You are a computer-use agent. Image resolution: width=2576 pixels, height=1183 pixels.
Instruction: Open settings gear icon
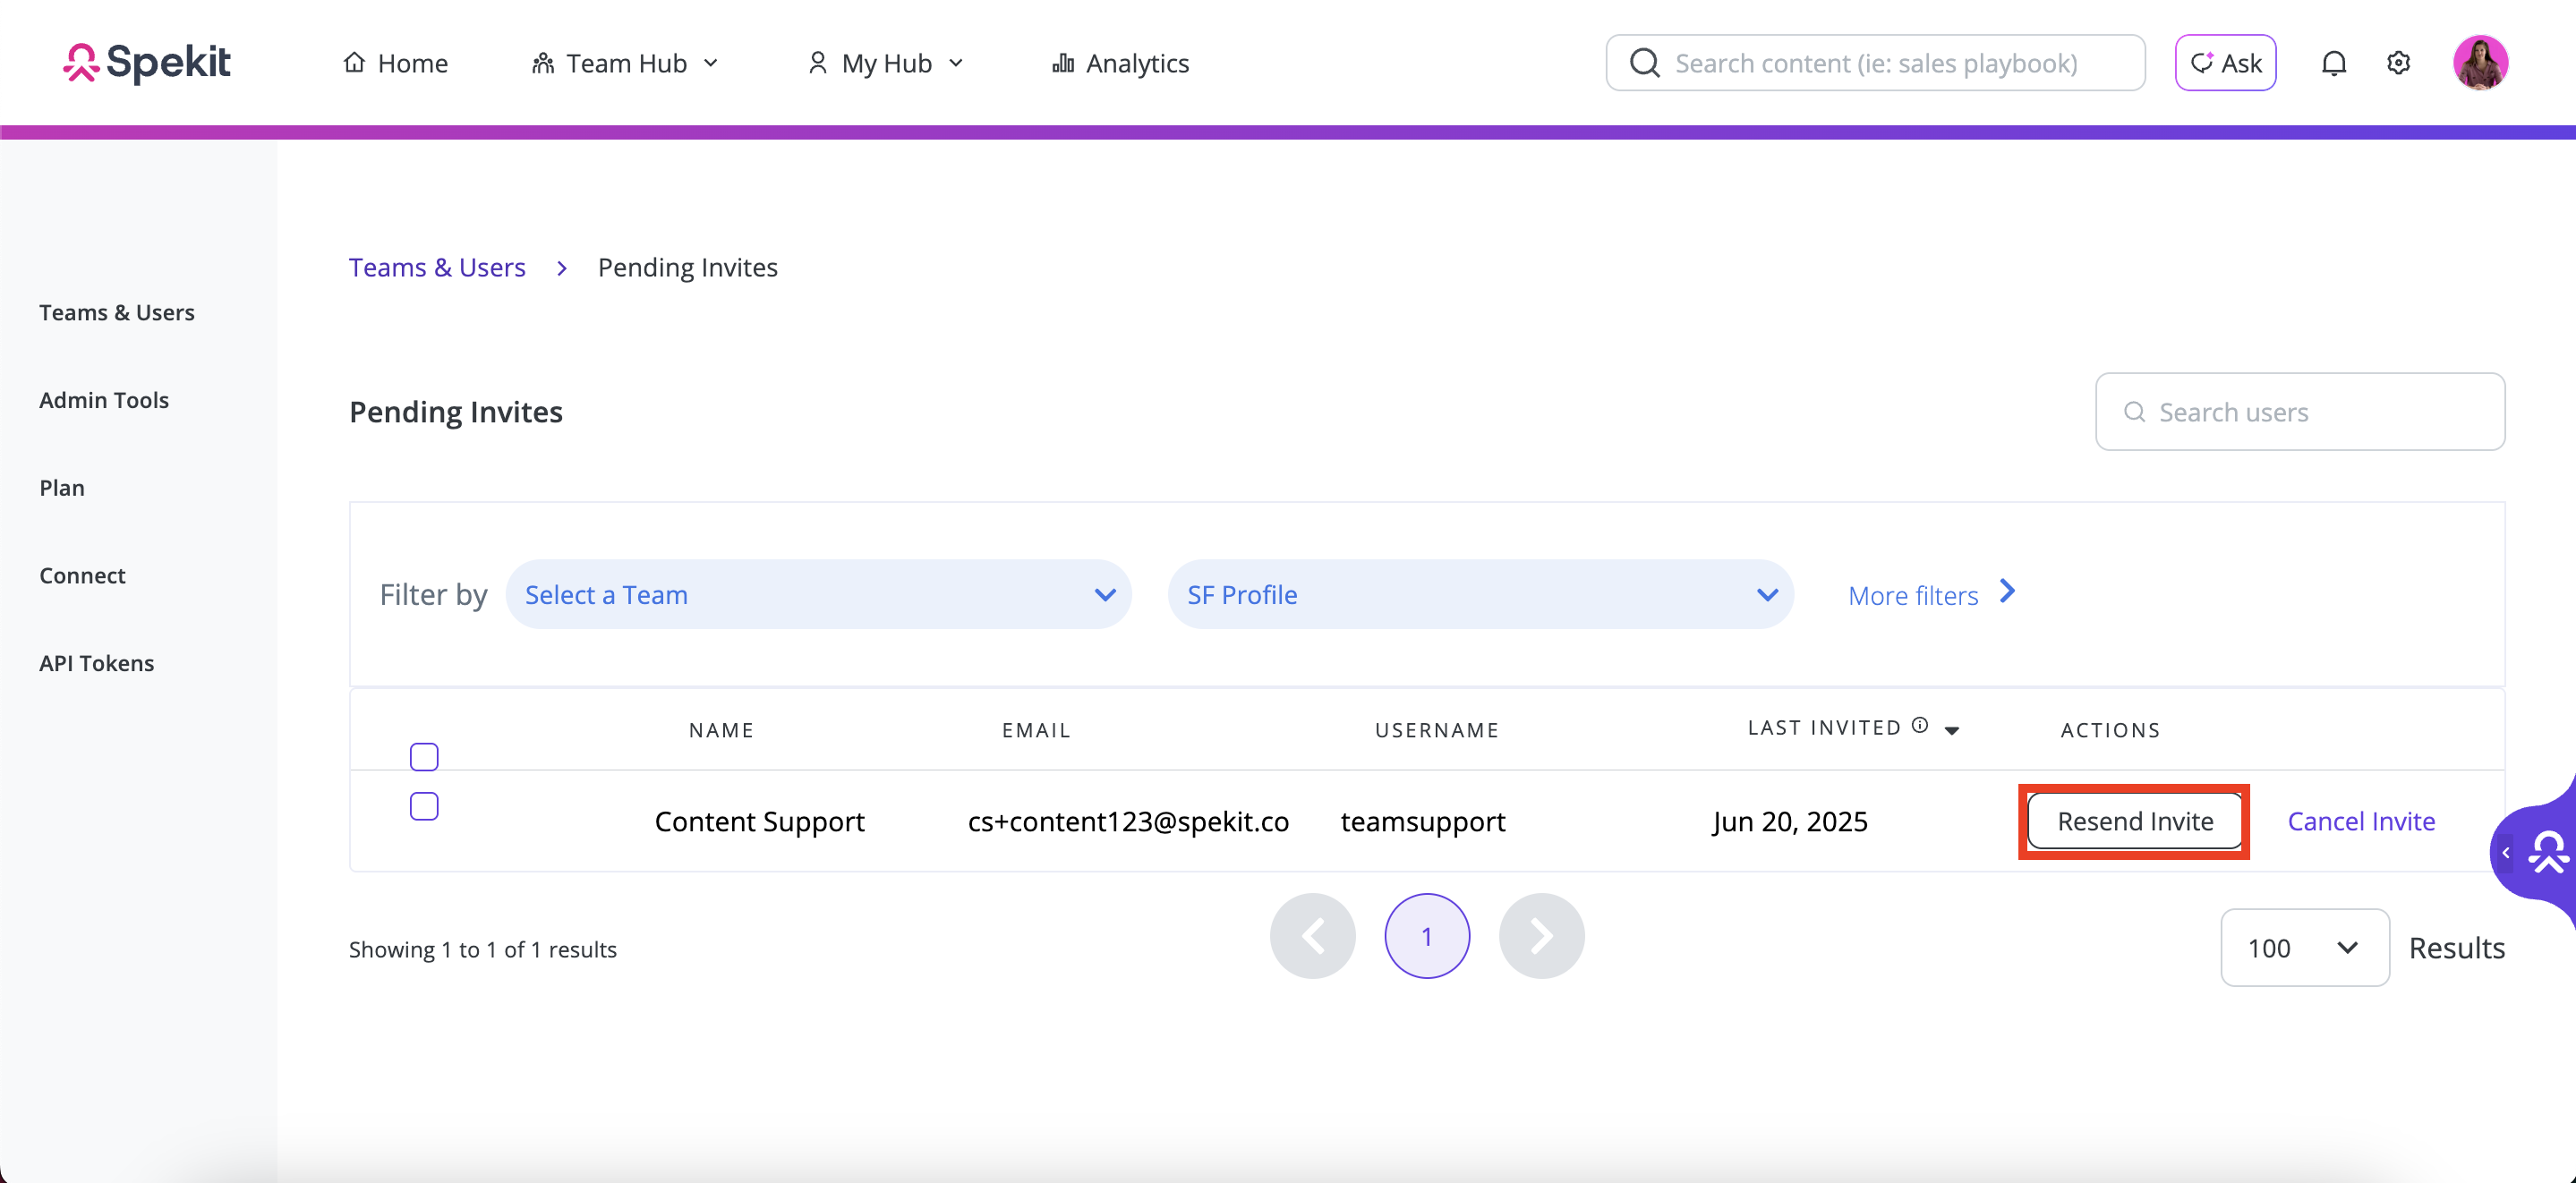2398,63
